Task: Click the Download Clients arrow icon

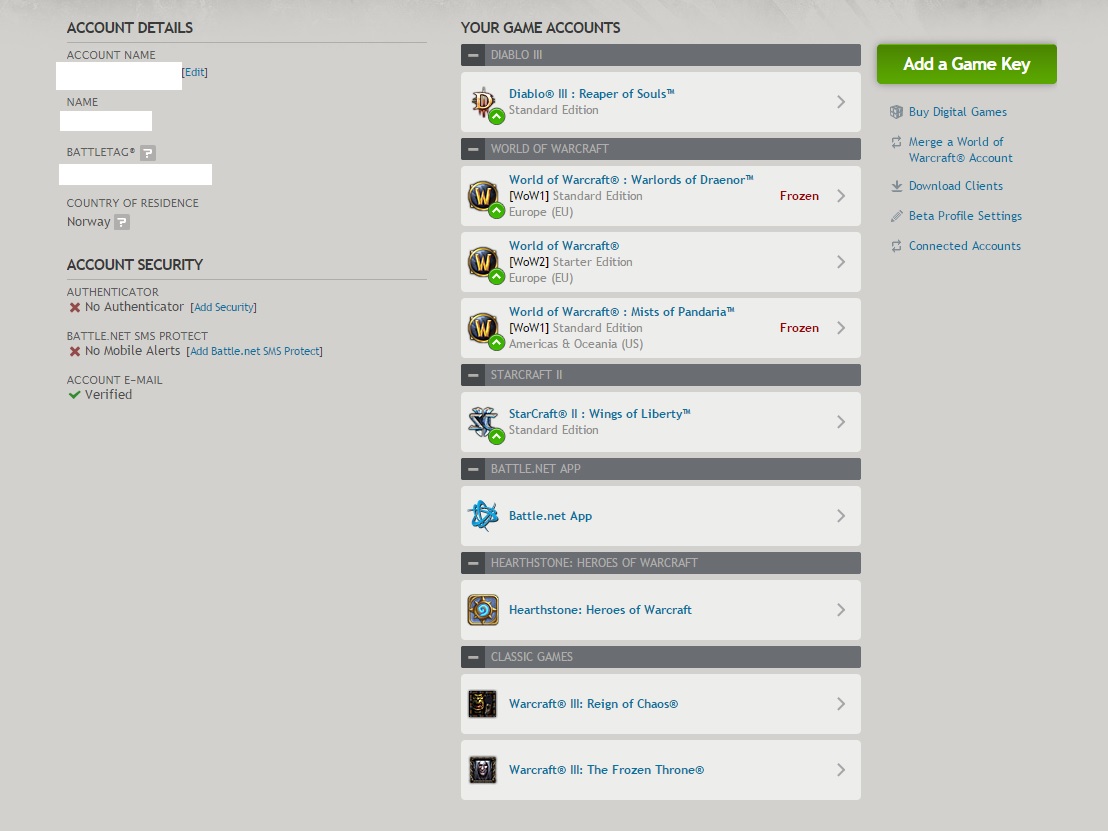Action: [x=896, y=186]
